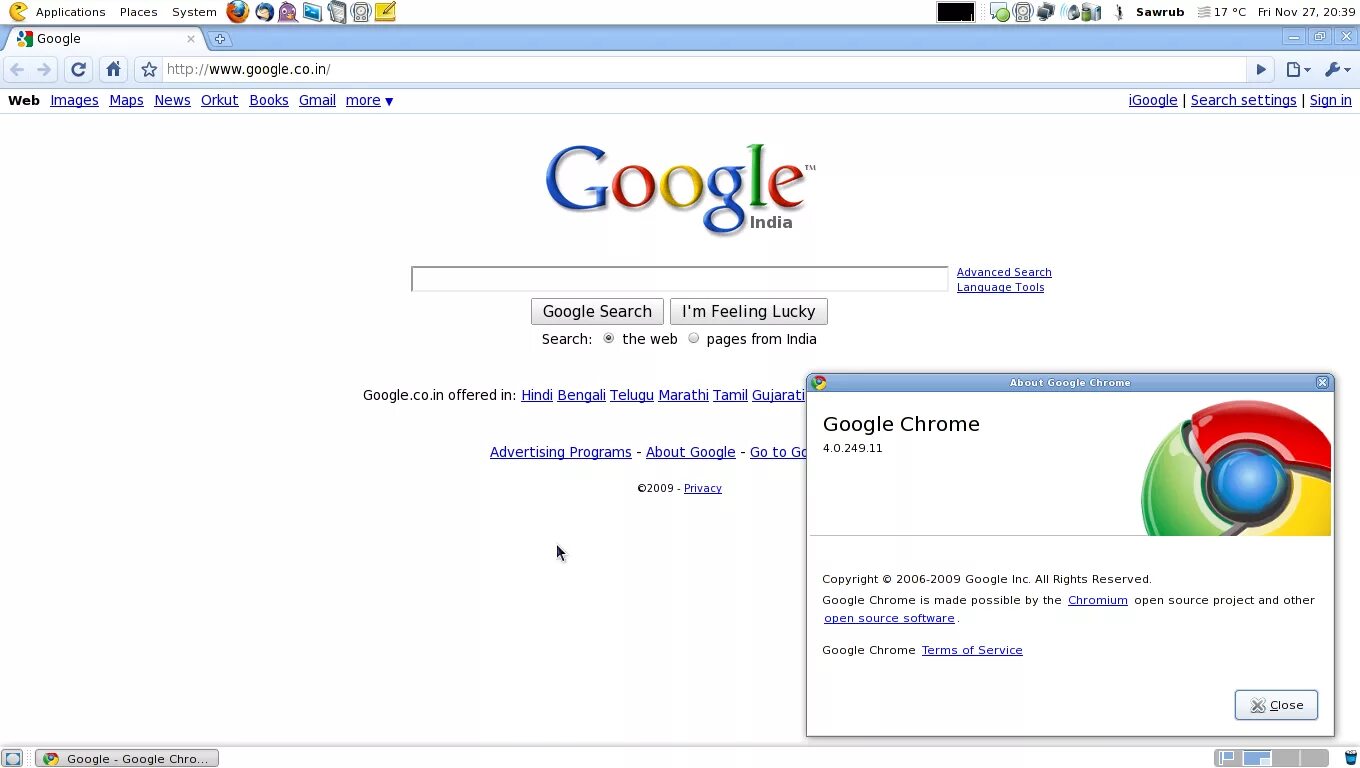Open the Chromium link in About dialog
This screenshot has width=1360, height=768.
click(1097, 600)
